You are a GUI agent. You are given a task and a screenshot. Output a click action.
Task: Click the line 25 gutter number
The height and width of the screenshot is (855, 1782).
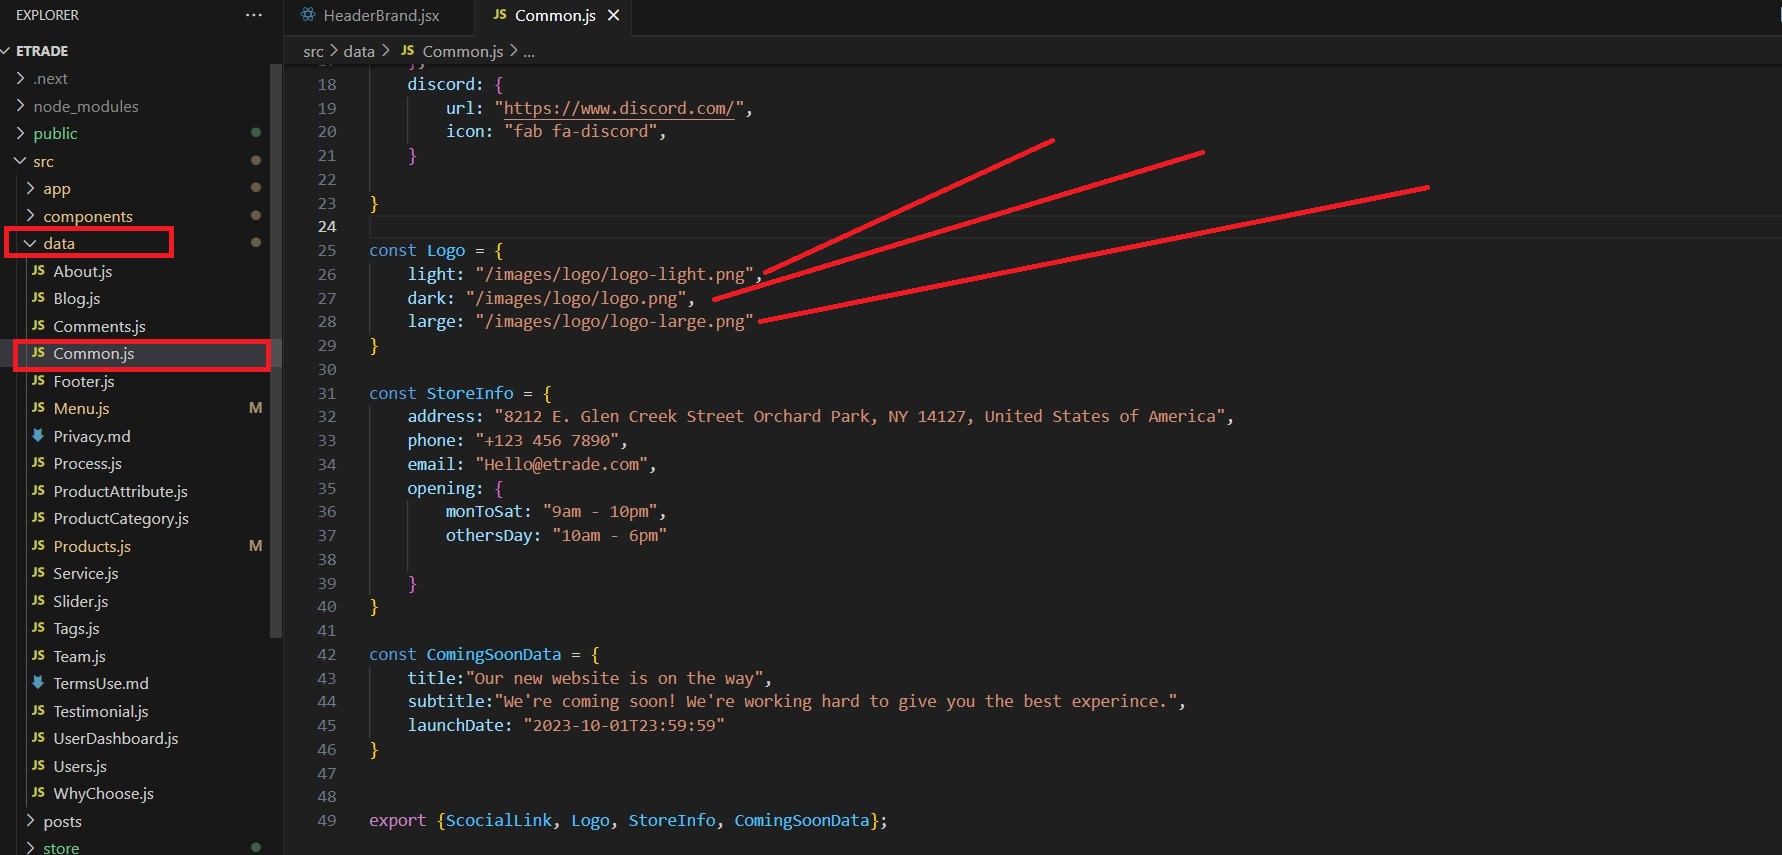pyautogui.click(x=327, y=250)
